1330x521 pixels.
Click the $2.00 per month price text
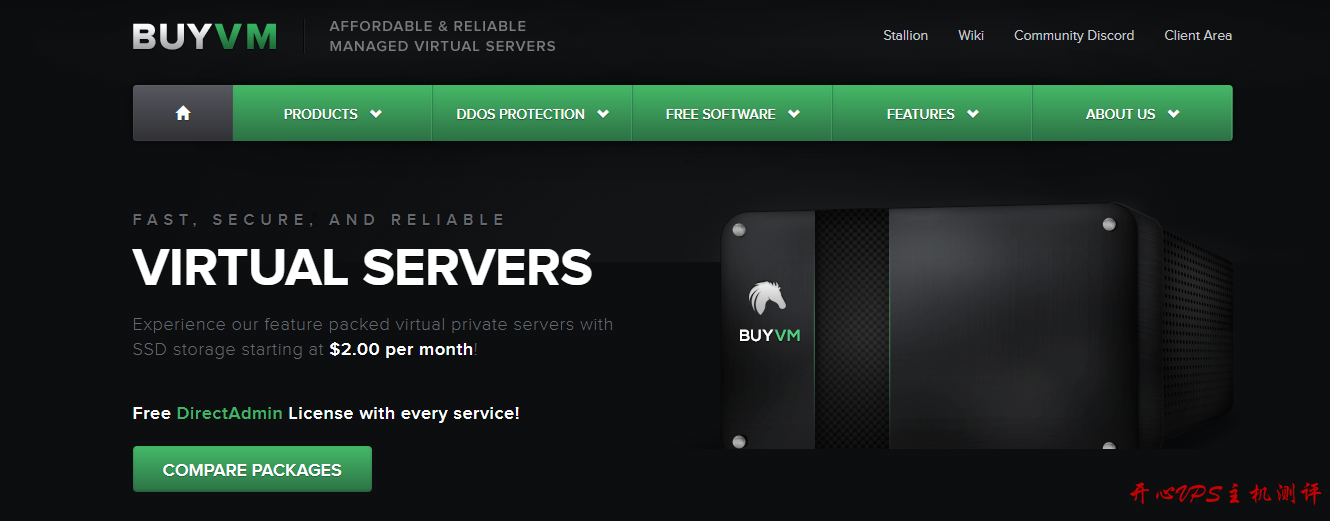[401, 350]
